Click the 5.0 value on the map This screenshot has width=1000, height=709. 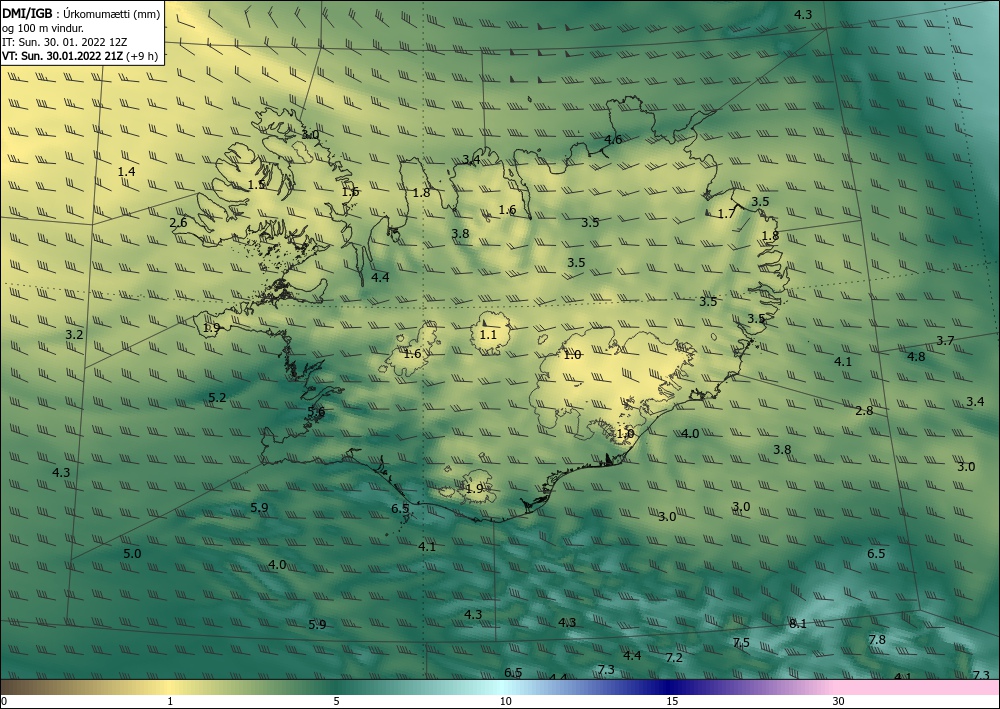point(132,553)
